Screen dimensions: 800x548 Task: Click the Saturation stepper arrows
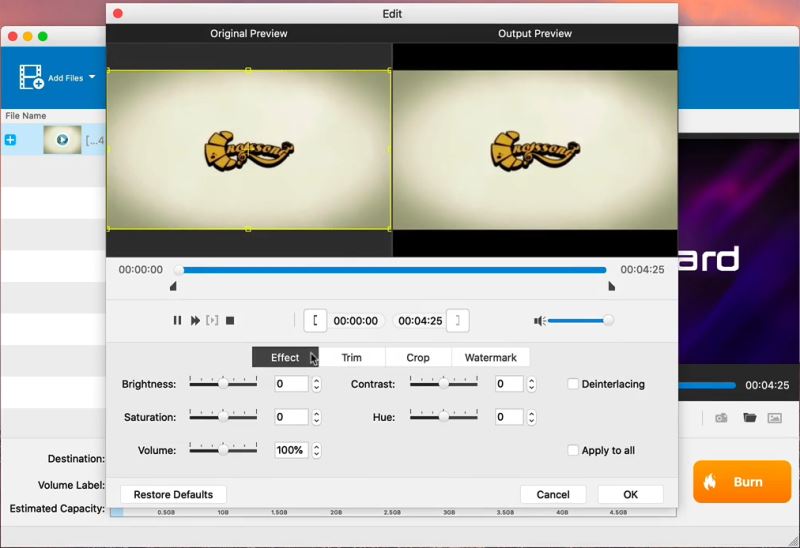point(316,417)
